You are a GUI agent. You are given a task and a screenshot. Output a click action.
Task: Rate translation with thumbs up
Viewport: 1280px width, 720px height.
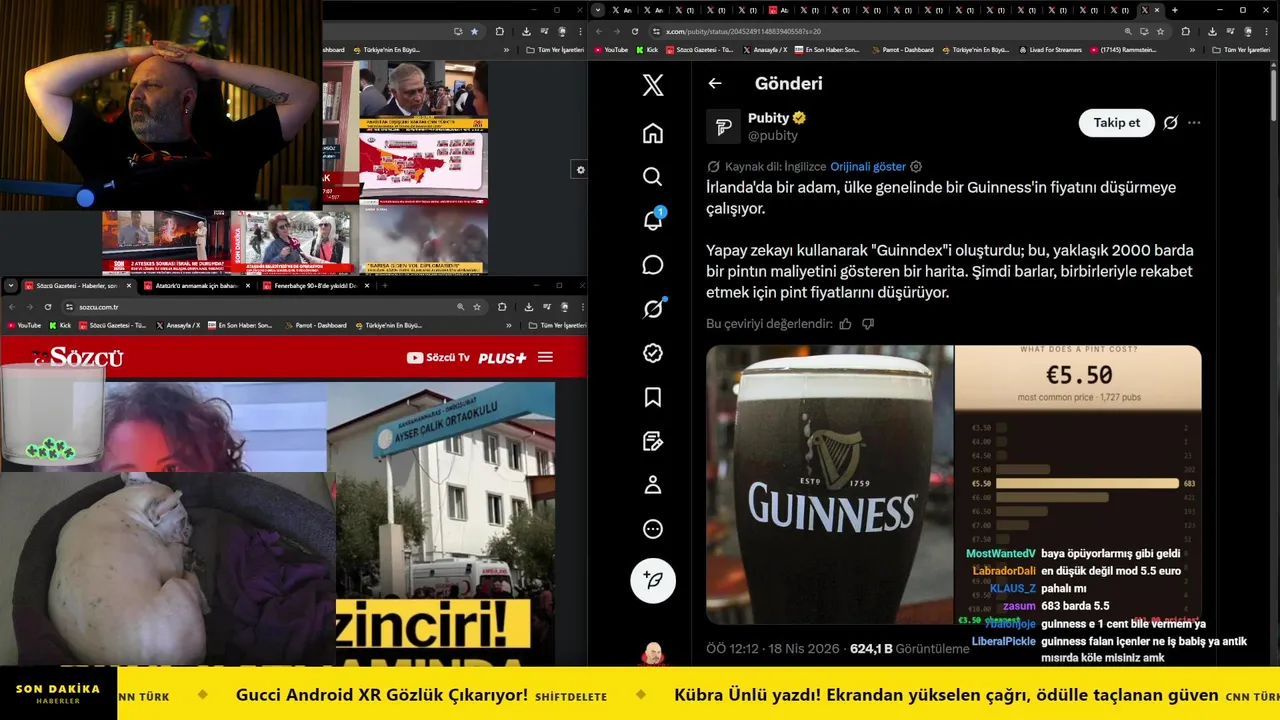point(846,324)
